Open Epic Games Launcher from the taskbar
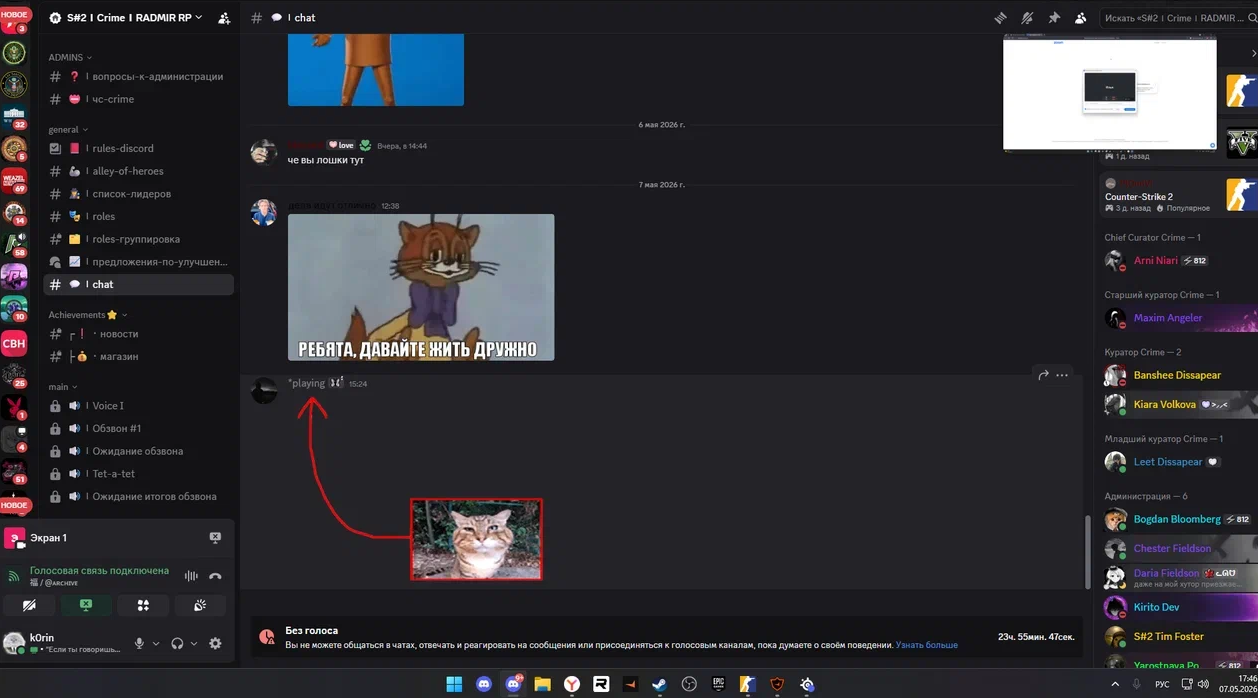Screen dimensions: 1258x698 click(718, 684)
